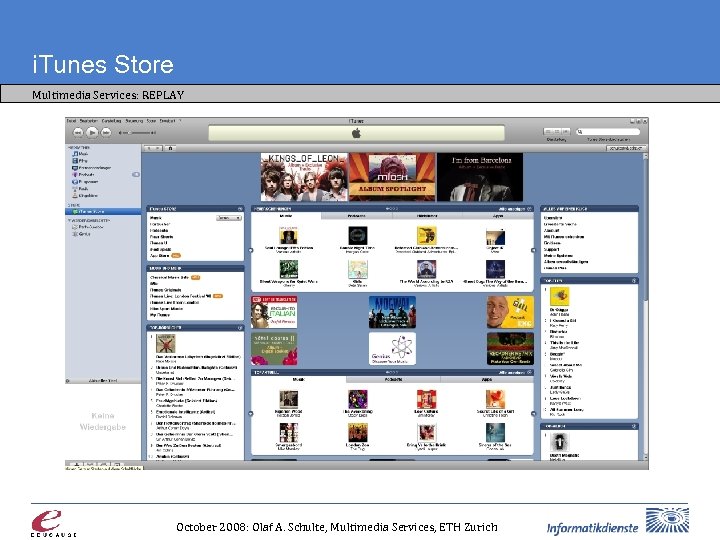Image resolution: width=720 pixels, height=540 pixels.
Task: Click the right carousel arrow of new releases
Action: 533,250
